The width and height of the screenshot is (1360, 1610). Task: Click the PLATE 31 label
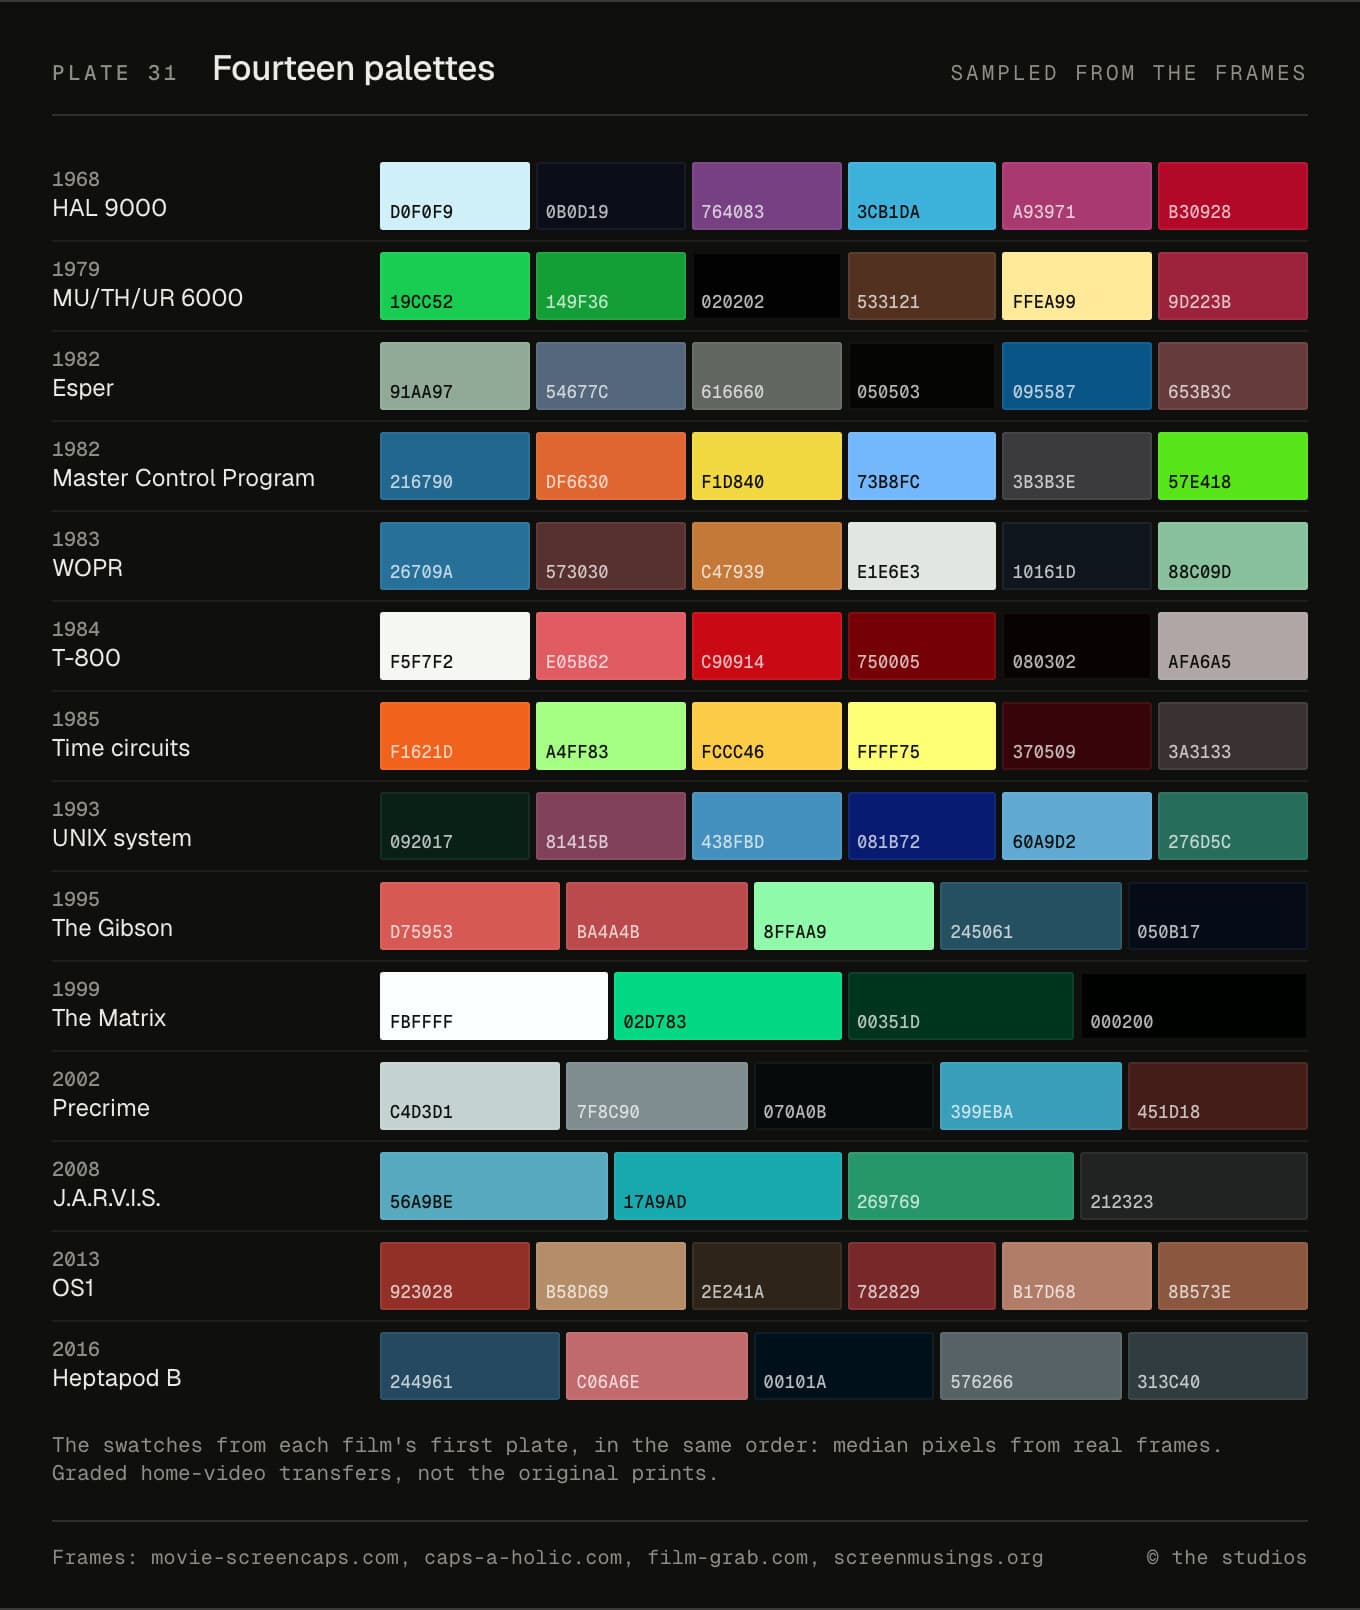tap(115, 73)
